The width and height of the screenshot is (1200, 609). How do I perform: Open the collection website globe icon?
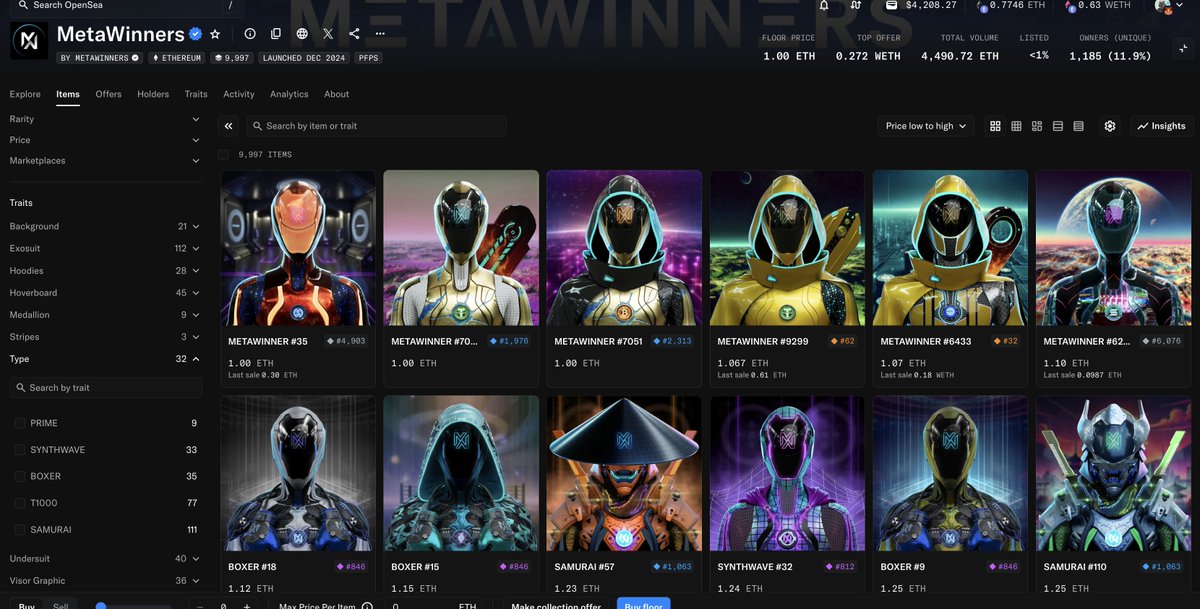tap(302, 34)
